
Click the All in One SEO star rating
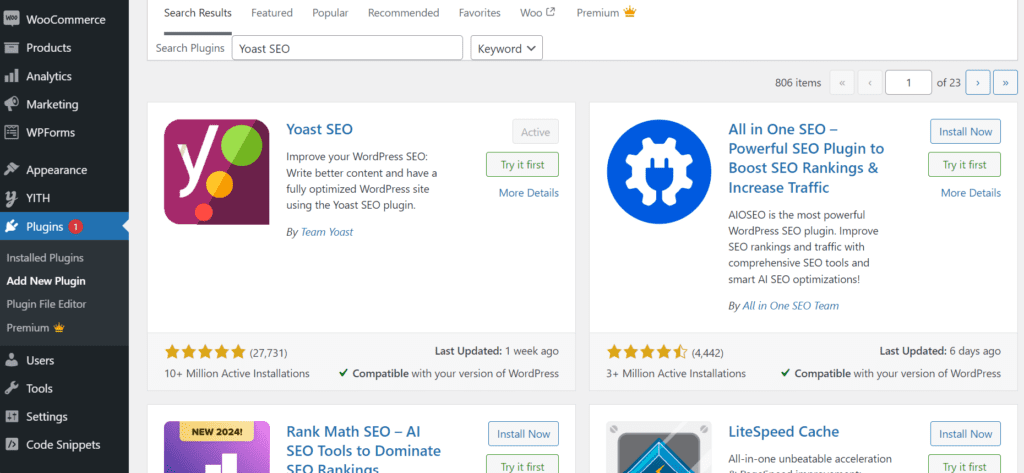pos(647,352)
